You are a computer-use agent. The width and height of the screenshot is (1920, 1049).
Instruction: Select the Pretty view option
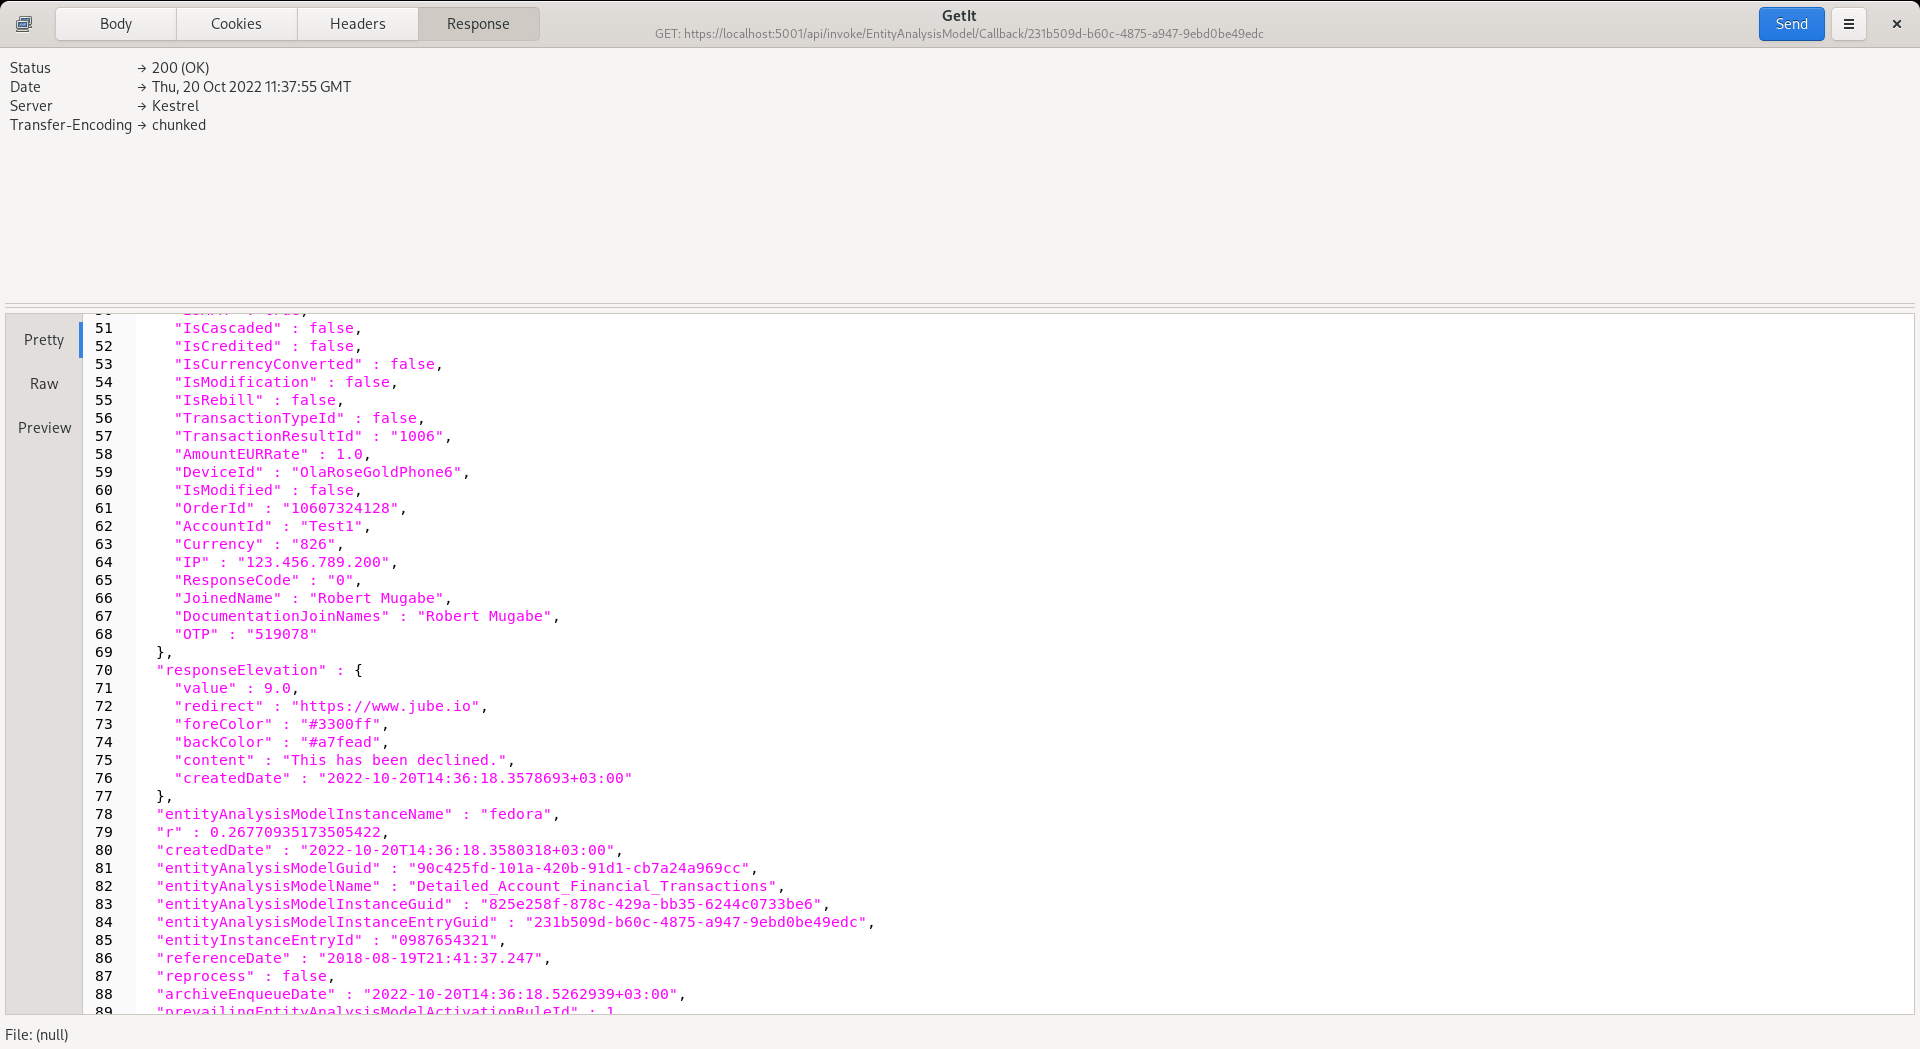click(x=44, y=340)
